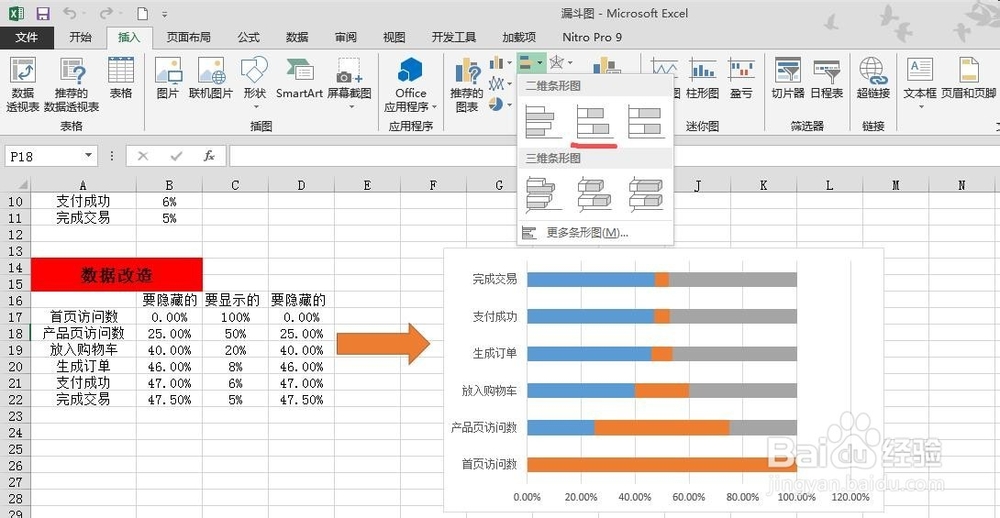Image resolution: width=1000 pixels, height=518 pixels.
Task: Open the File (文件) tab
Action: tap(27, 38)
